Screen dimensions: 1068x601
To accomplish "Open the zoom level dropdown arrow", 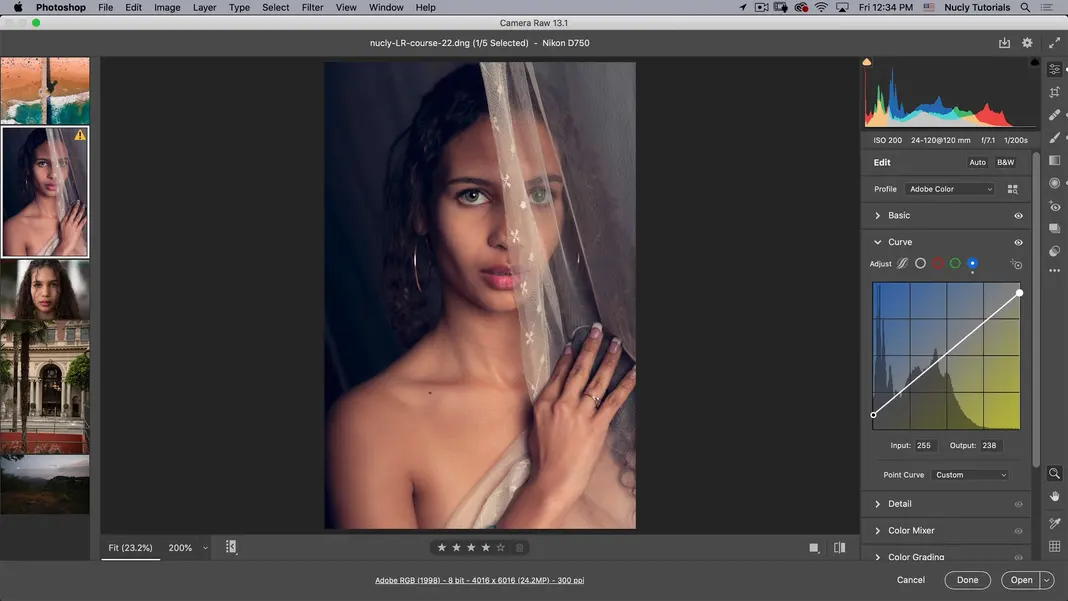I will 205,548.
